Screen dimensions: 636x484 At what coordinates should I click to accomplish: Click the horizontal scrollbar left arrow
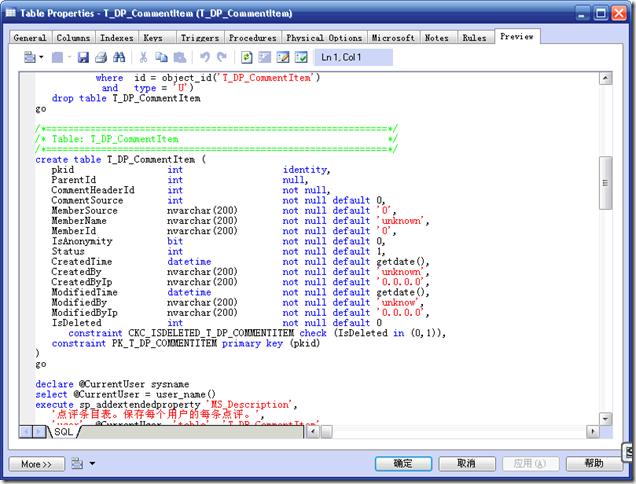click(313, 432)
